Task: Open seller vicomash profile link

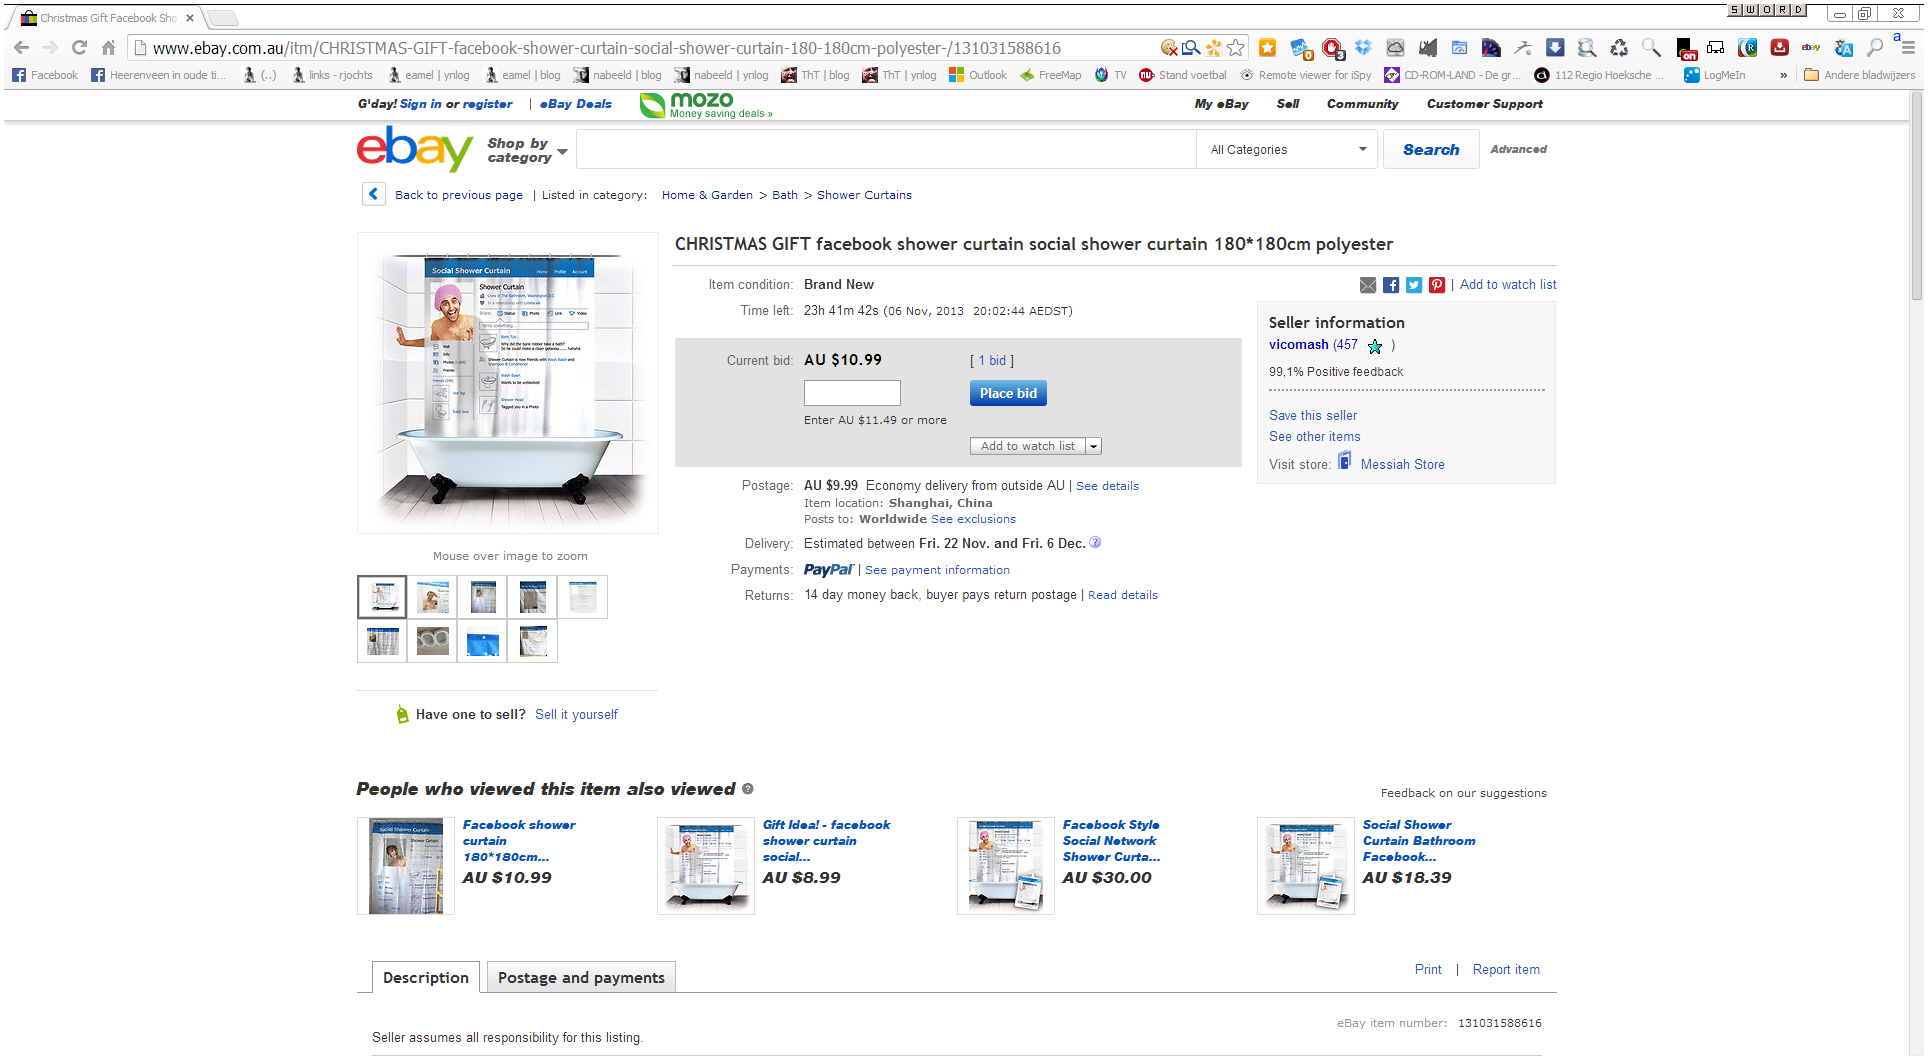Action: click(x=1298, y=345)
